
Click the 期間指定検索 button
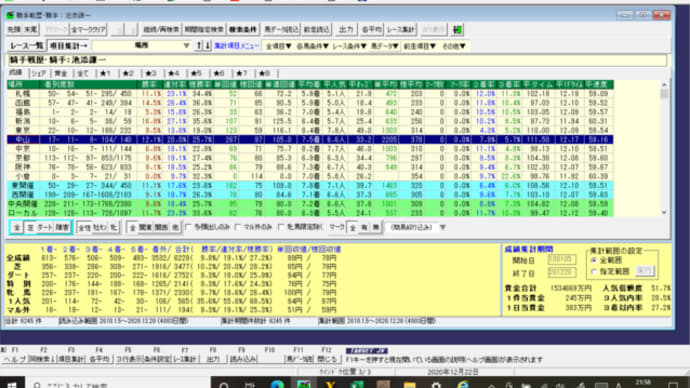click(x=204, y=29)
